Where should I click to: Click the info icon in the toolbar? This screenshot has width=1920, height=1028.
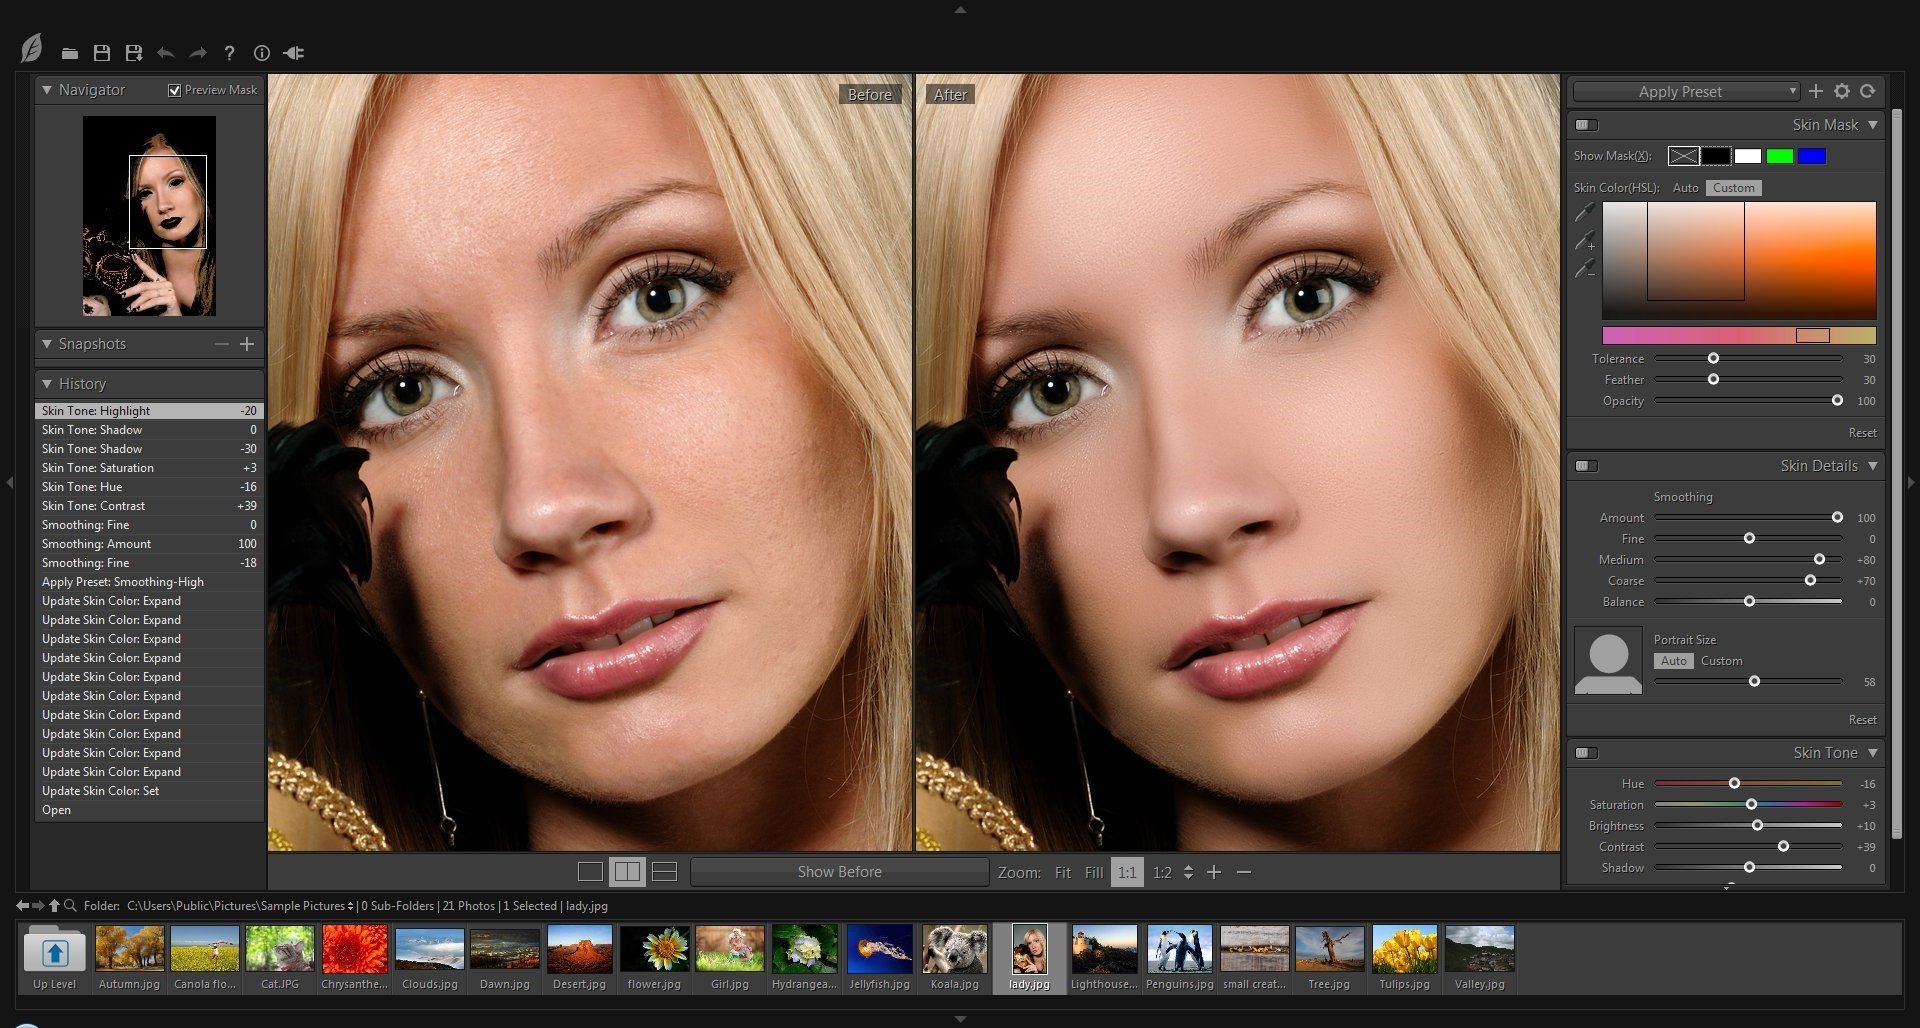point(261,53)
